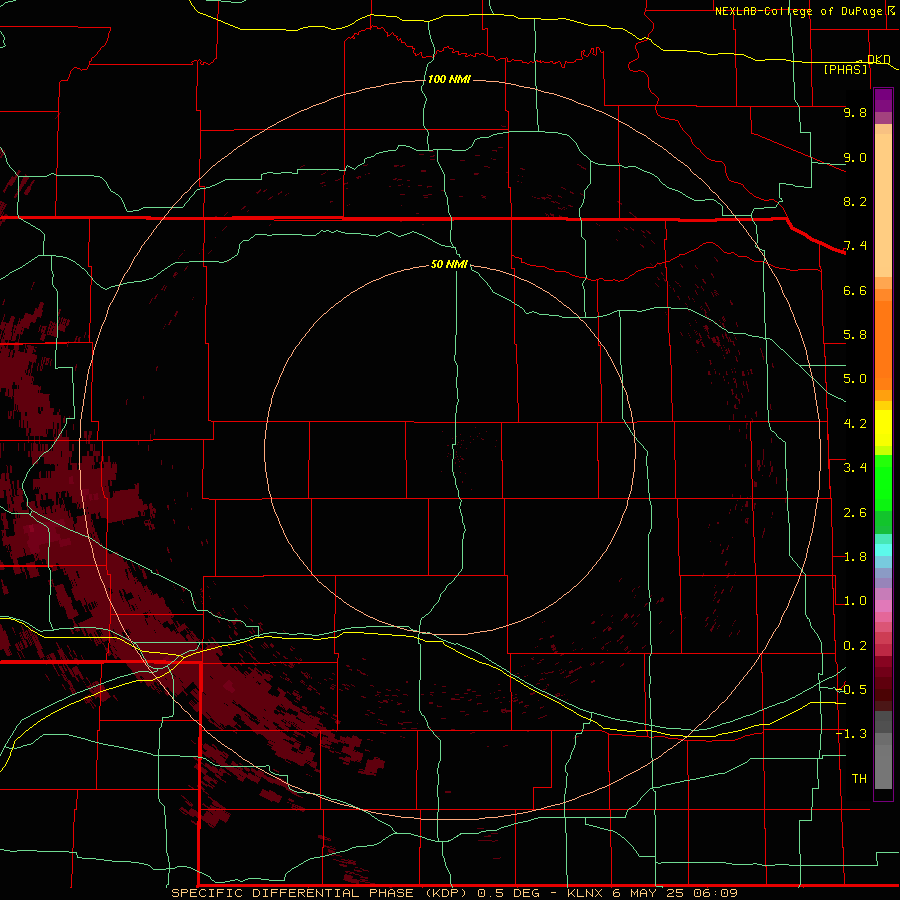The width and height of the screenshot is (900, 900).
Task: Click the 6 MAY 25 date text
Action: point(649,893)
